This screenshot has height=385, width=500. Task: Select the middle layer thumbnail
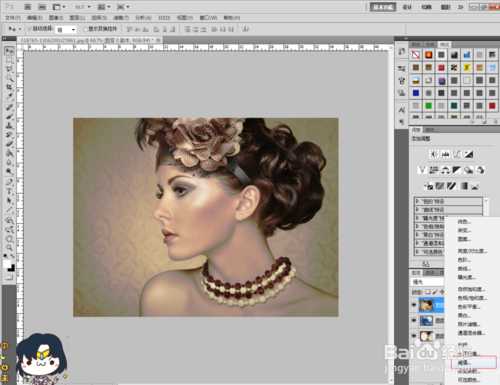click(x=426, y=321)
